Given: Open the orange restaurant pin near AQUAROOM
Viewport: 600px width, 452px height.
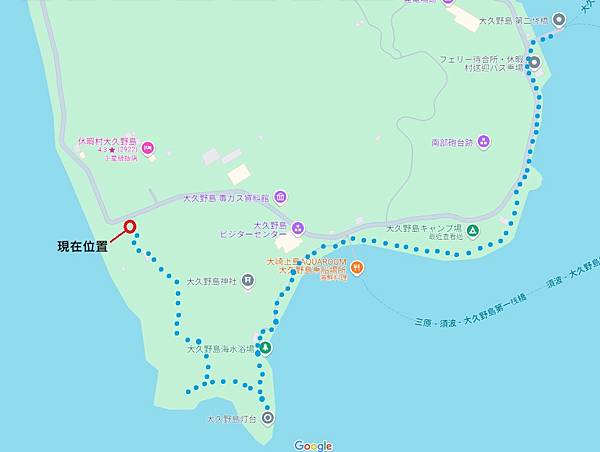Looking at the screenshot, I should (356, 267).
